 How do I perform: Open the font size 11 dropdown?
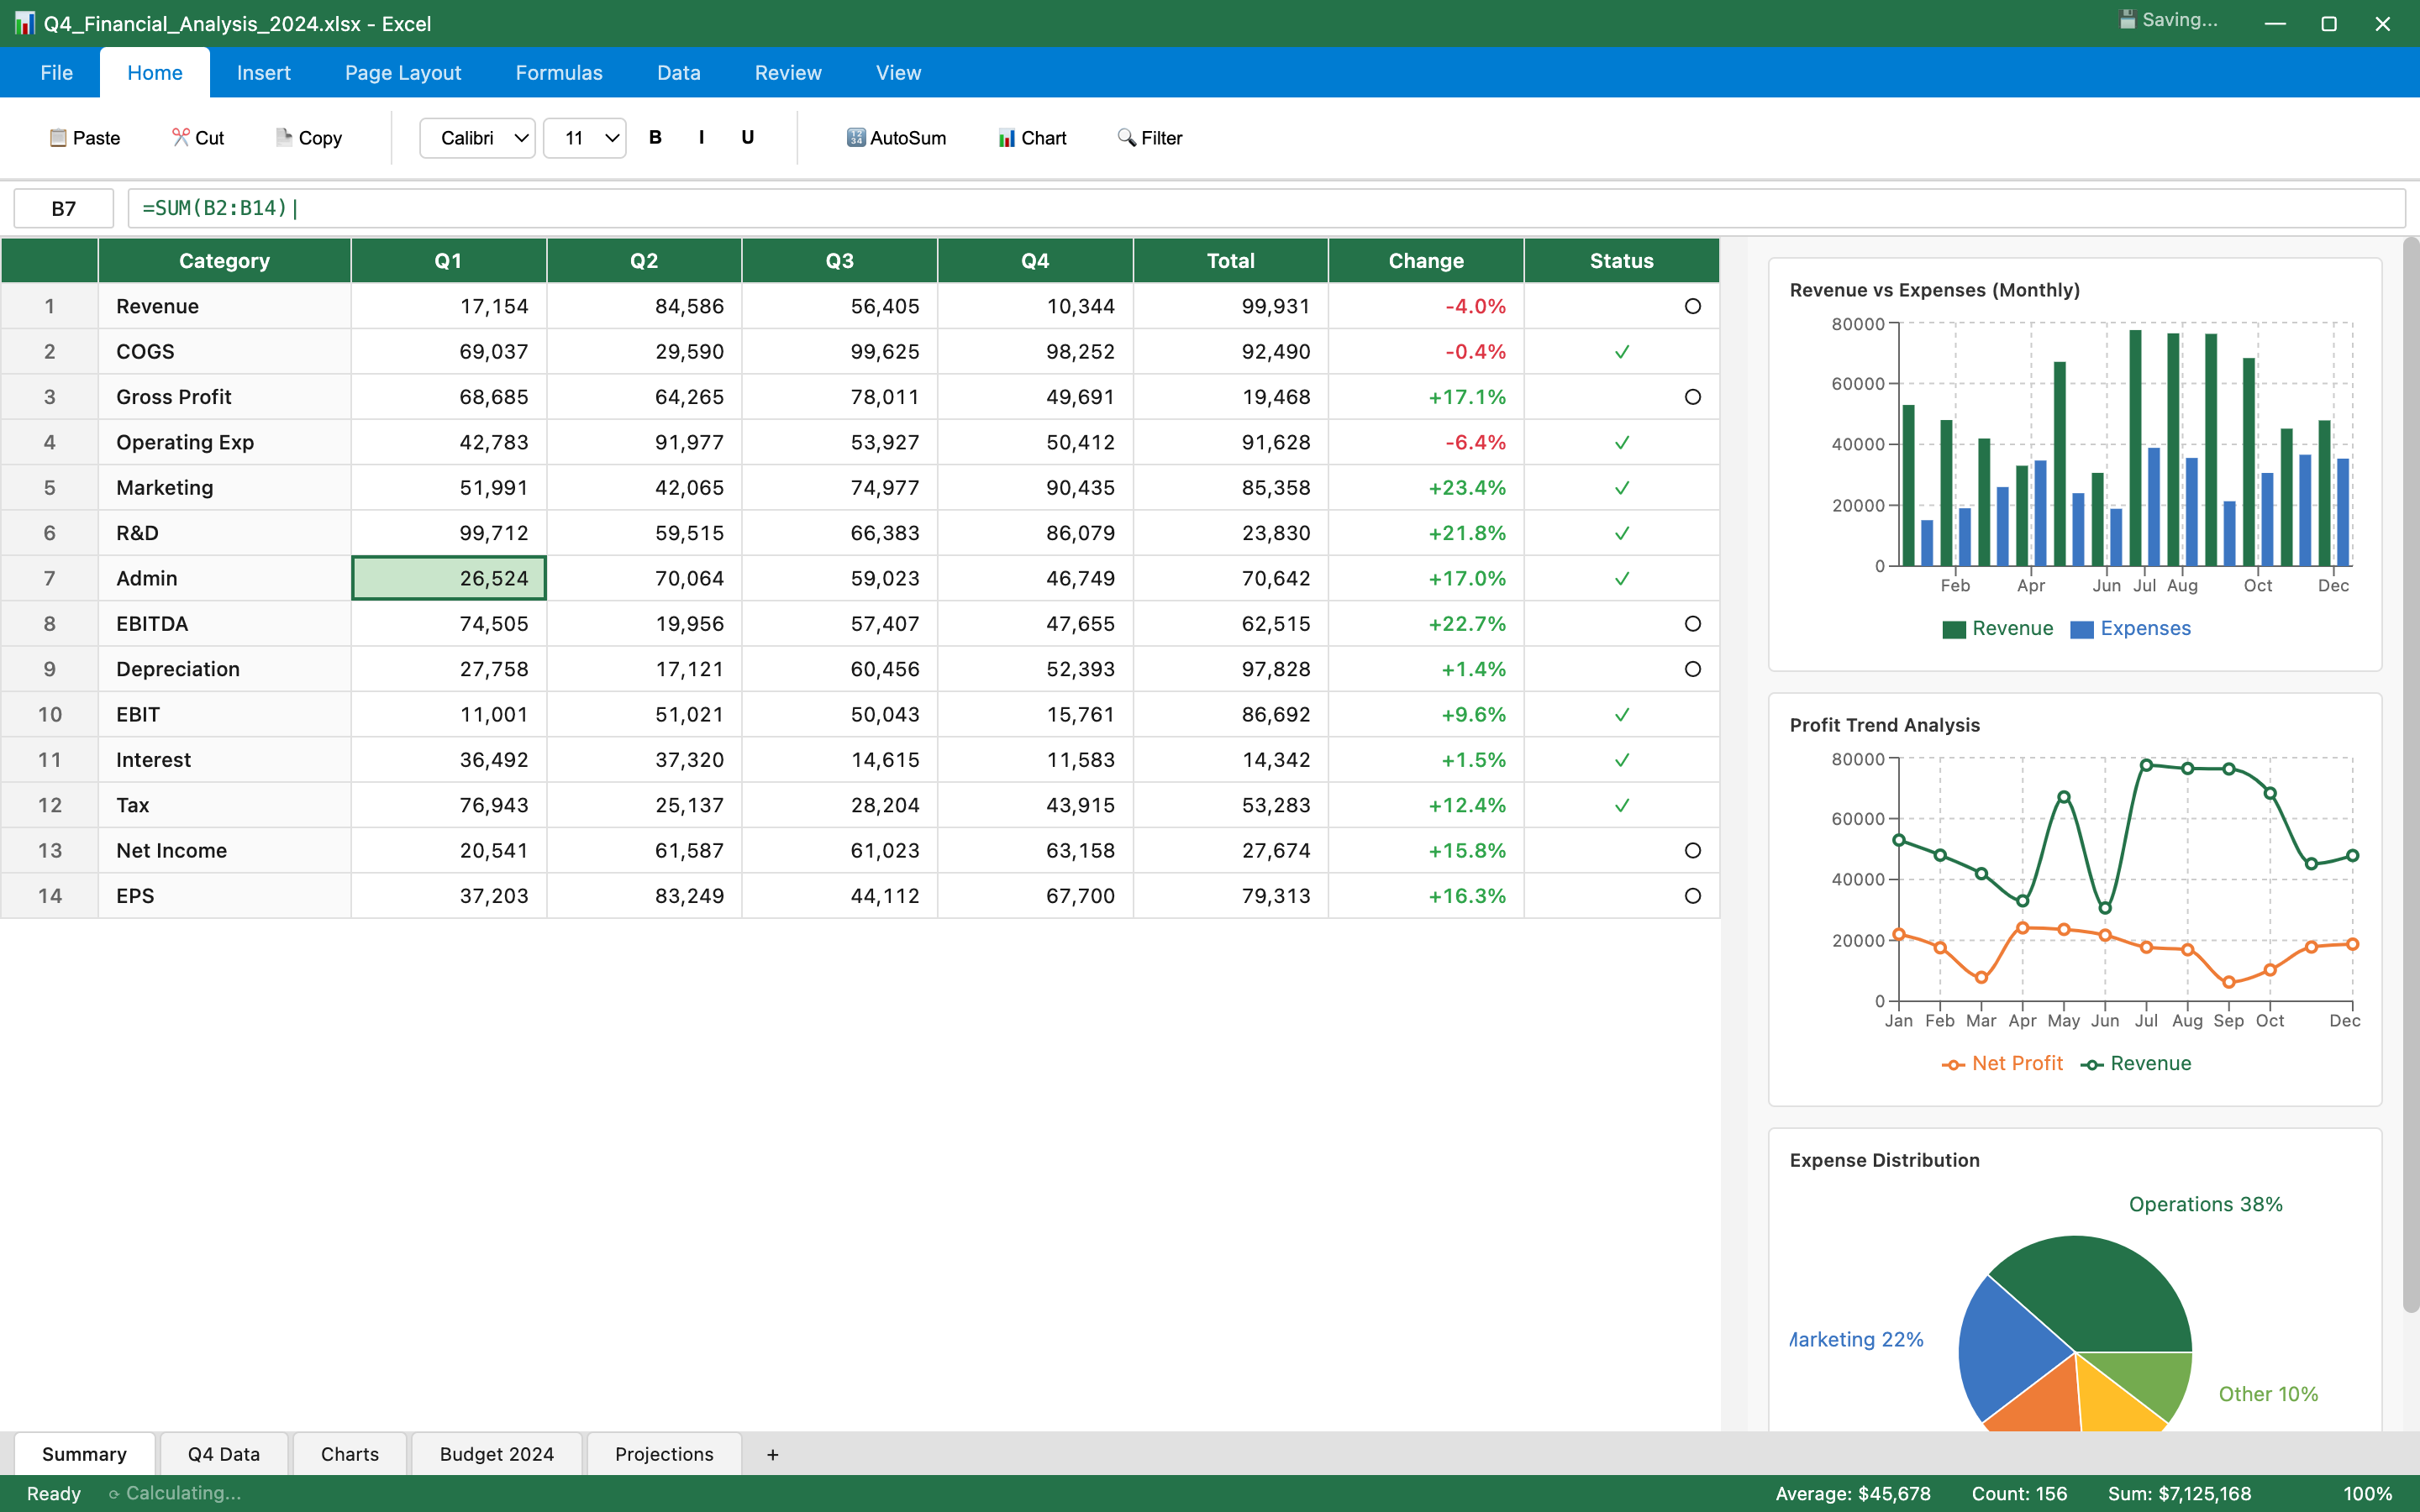[x=585, y=138]
